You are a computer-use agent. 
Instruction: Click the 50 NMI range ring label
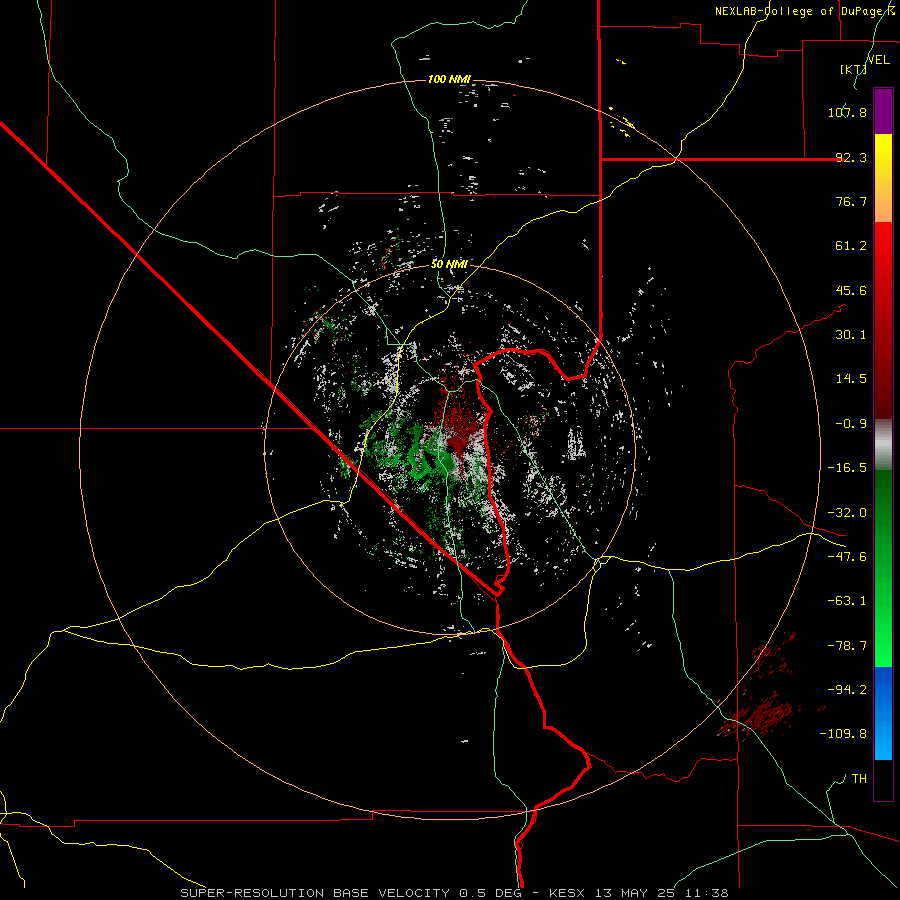click(x=449, y=264)
